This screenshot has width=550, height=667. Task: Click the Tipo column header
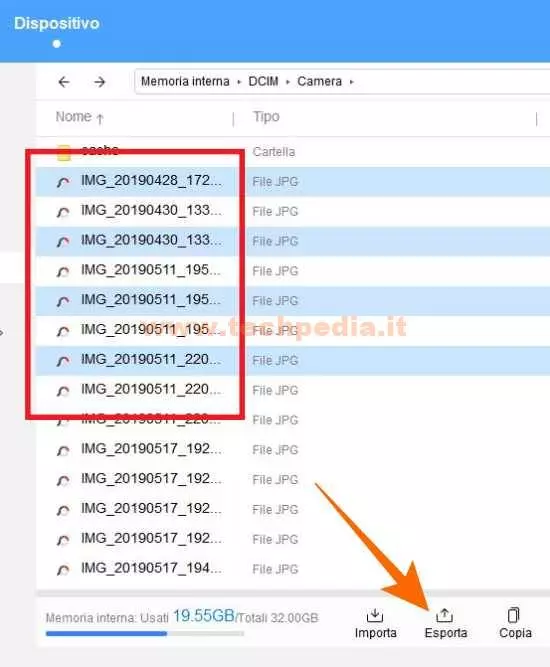pos(266,117)
